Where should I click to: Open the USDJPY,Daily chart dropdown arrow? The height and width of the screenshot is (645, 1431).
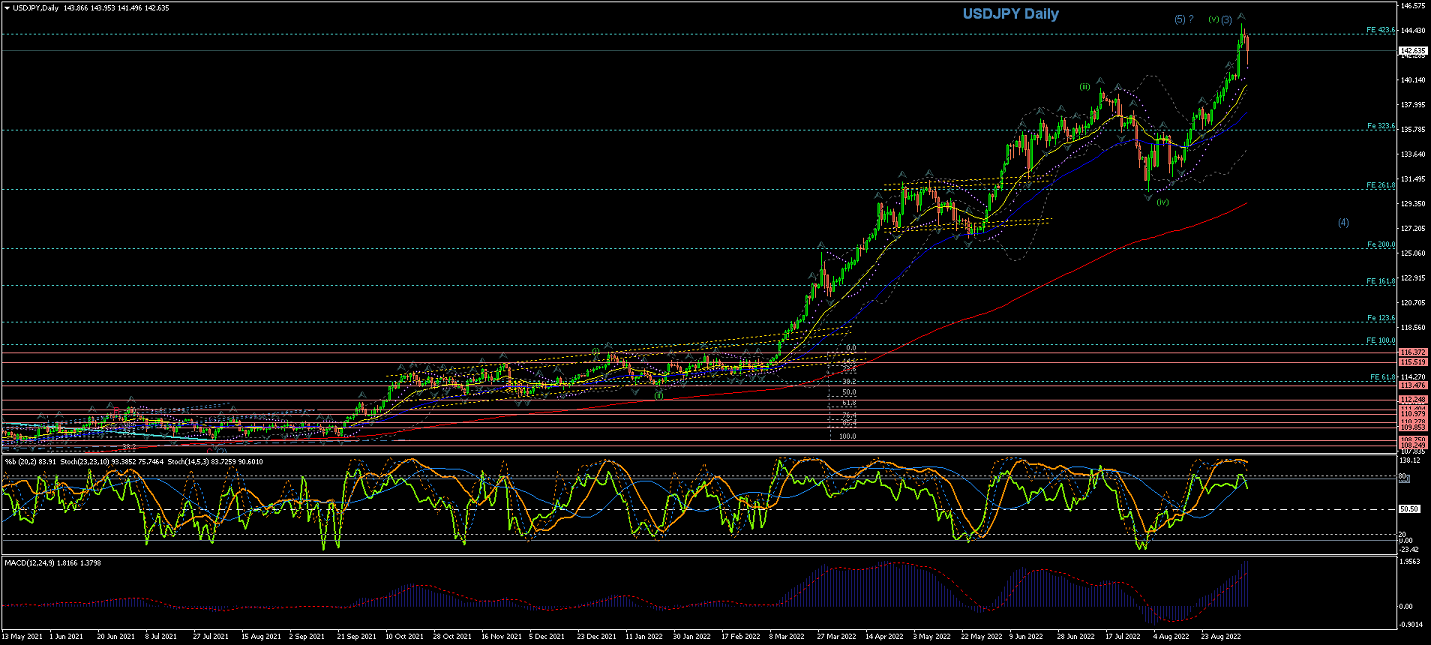[6, 7]
